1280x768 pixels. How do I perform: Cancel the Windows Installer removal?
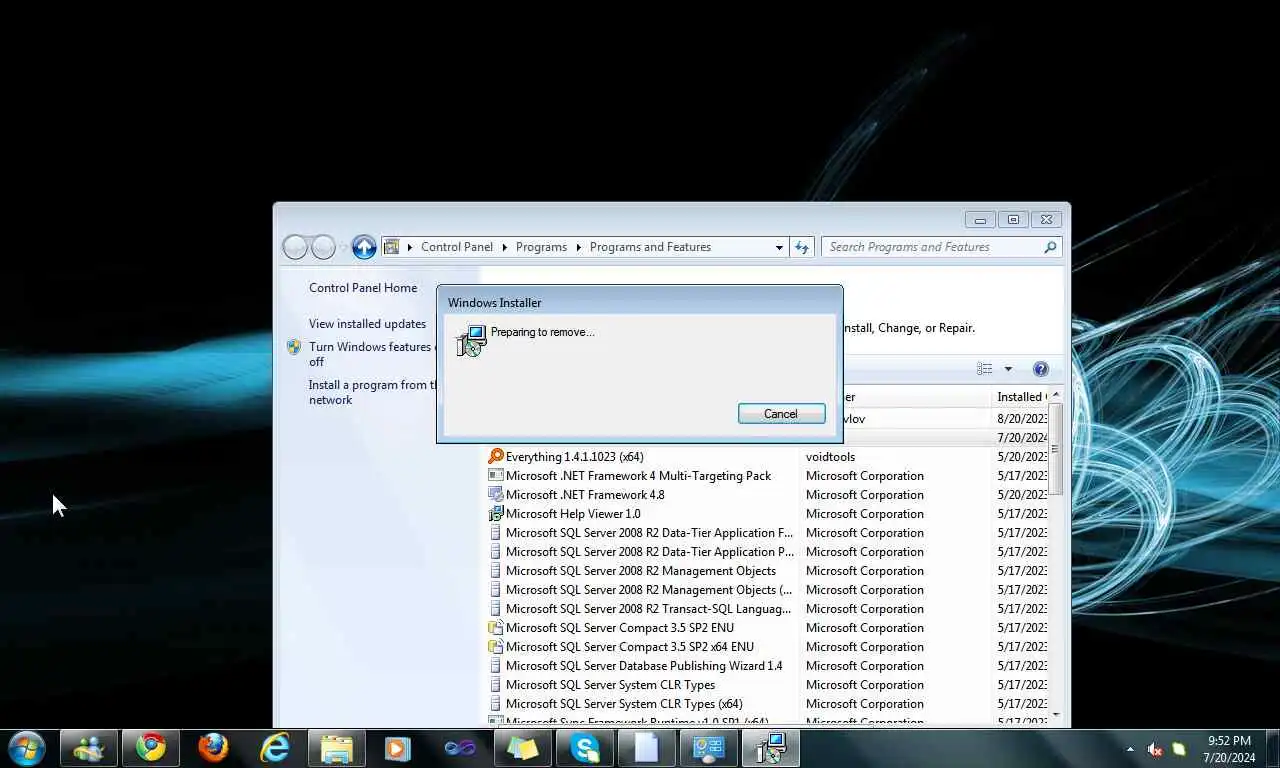point(781,414)
